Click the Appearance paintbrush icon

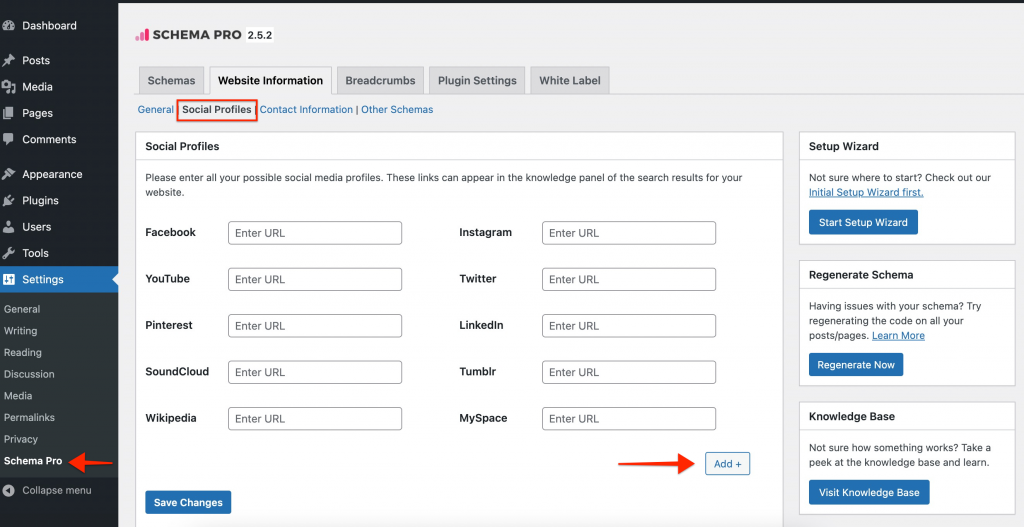click(x=9, y=174)
